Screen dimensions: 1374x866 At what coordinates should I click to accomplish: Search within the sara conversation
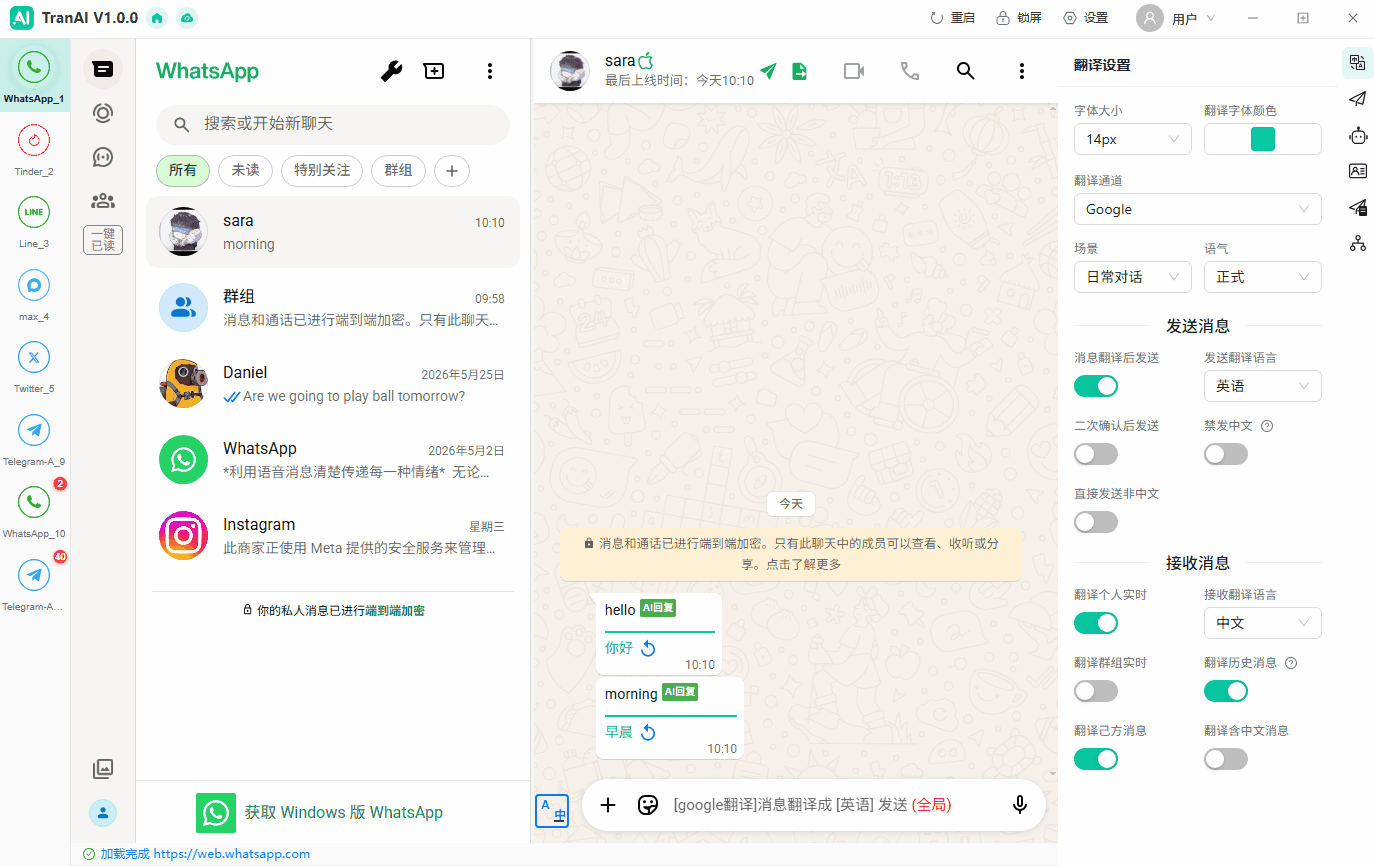[965, 71]
